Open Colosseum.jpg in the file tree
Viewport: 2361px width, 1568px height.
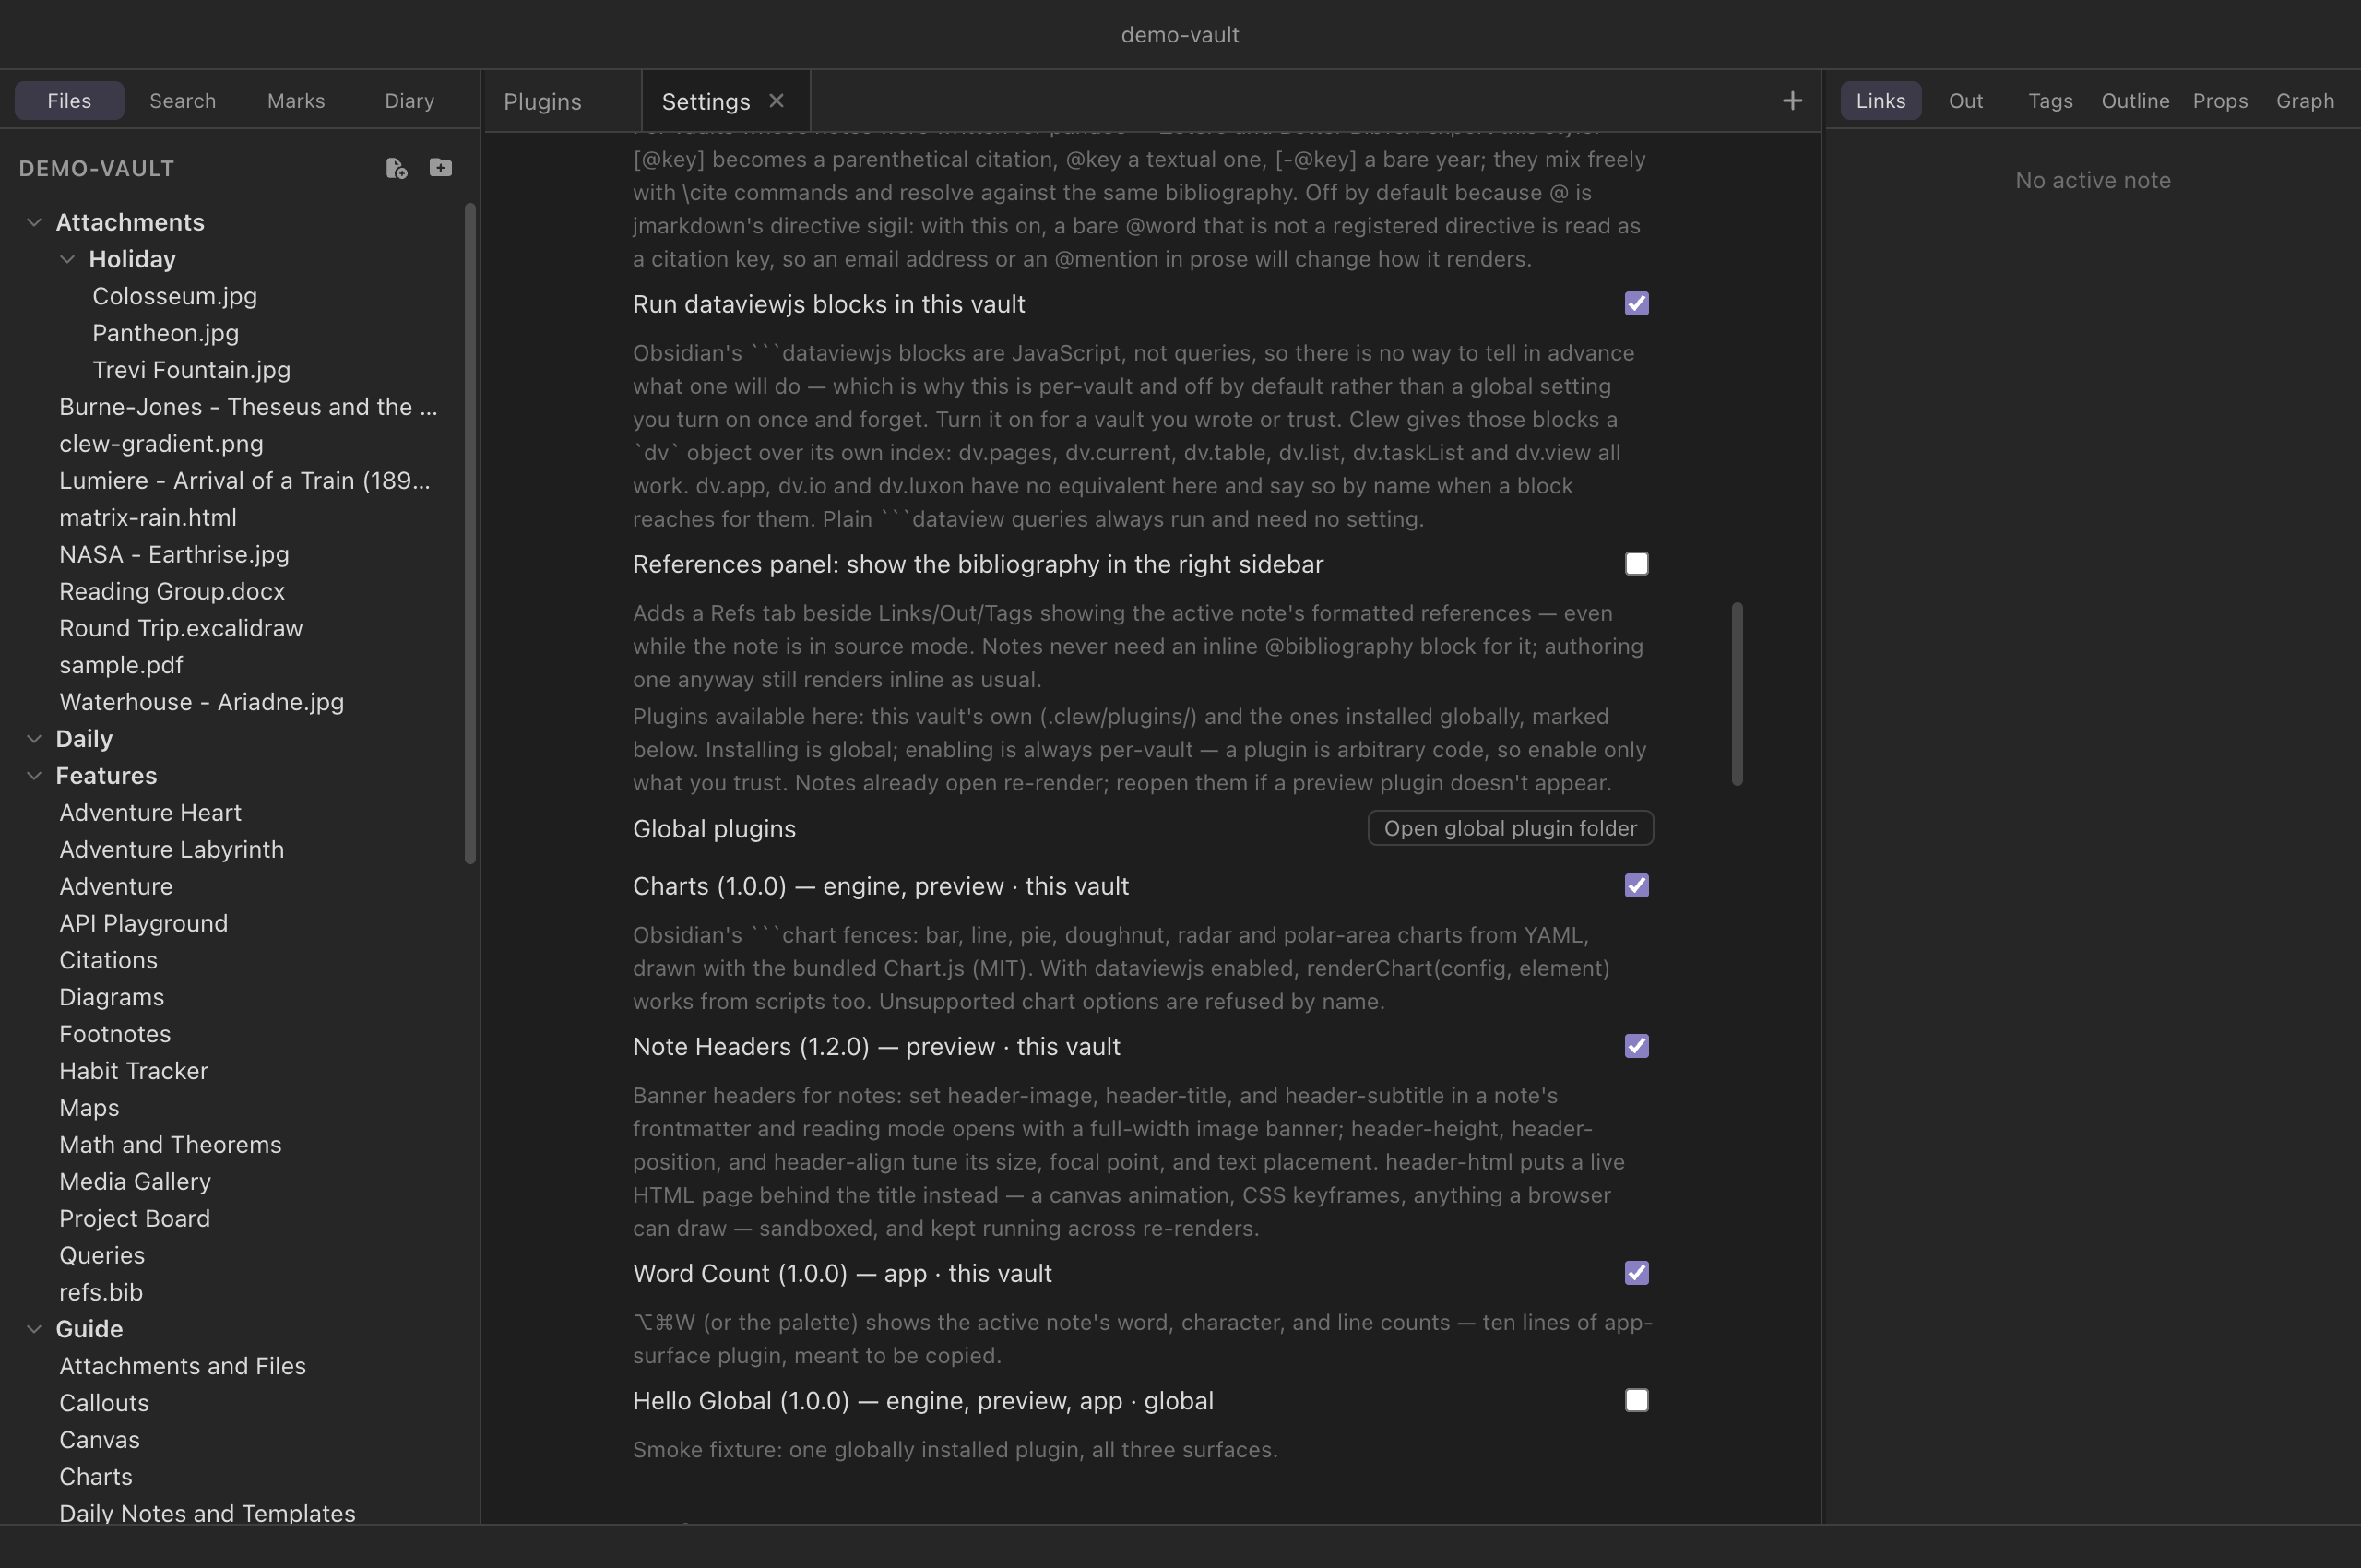click(x=175, y=296)
